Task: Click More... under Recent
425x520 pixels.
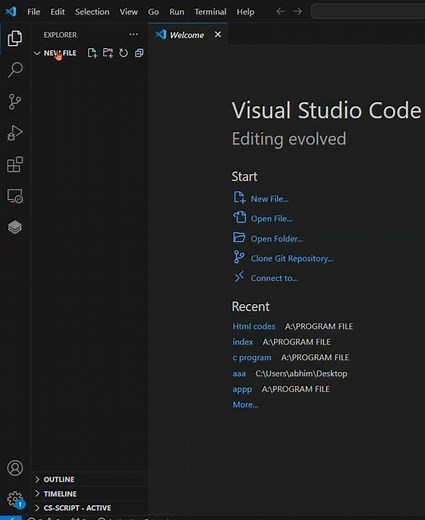Action: point(245,405)
